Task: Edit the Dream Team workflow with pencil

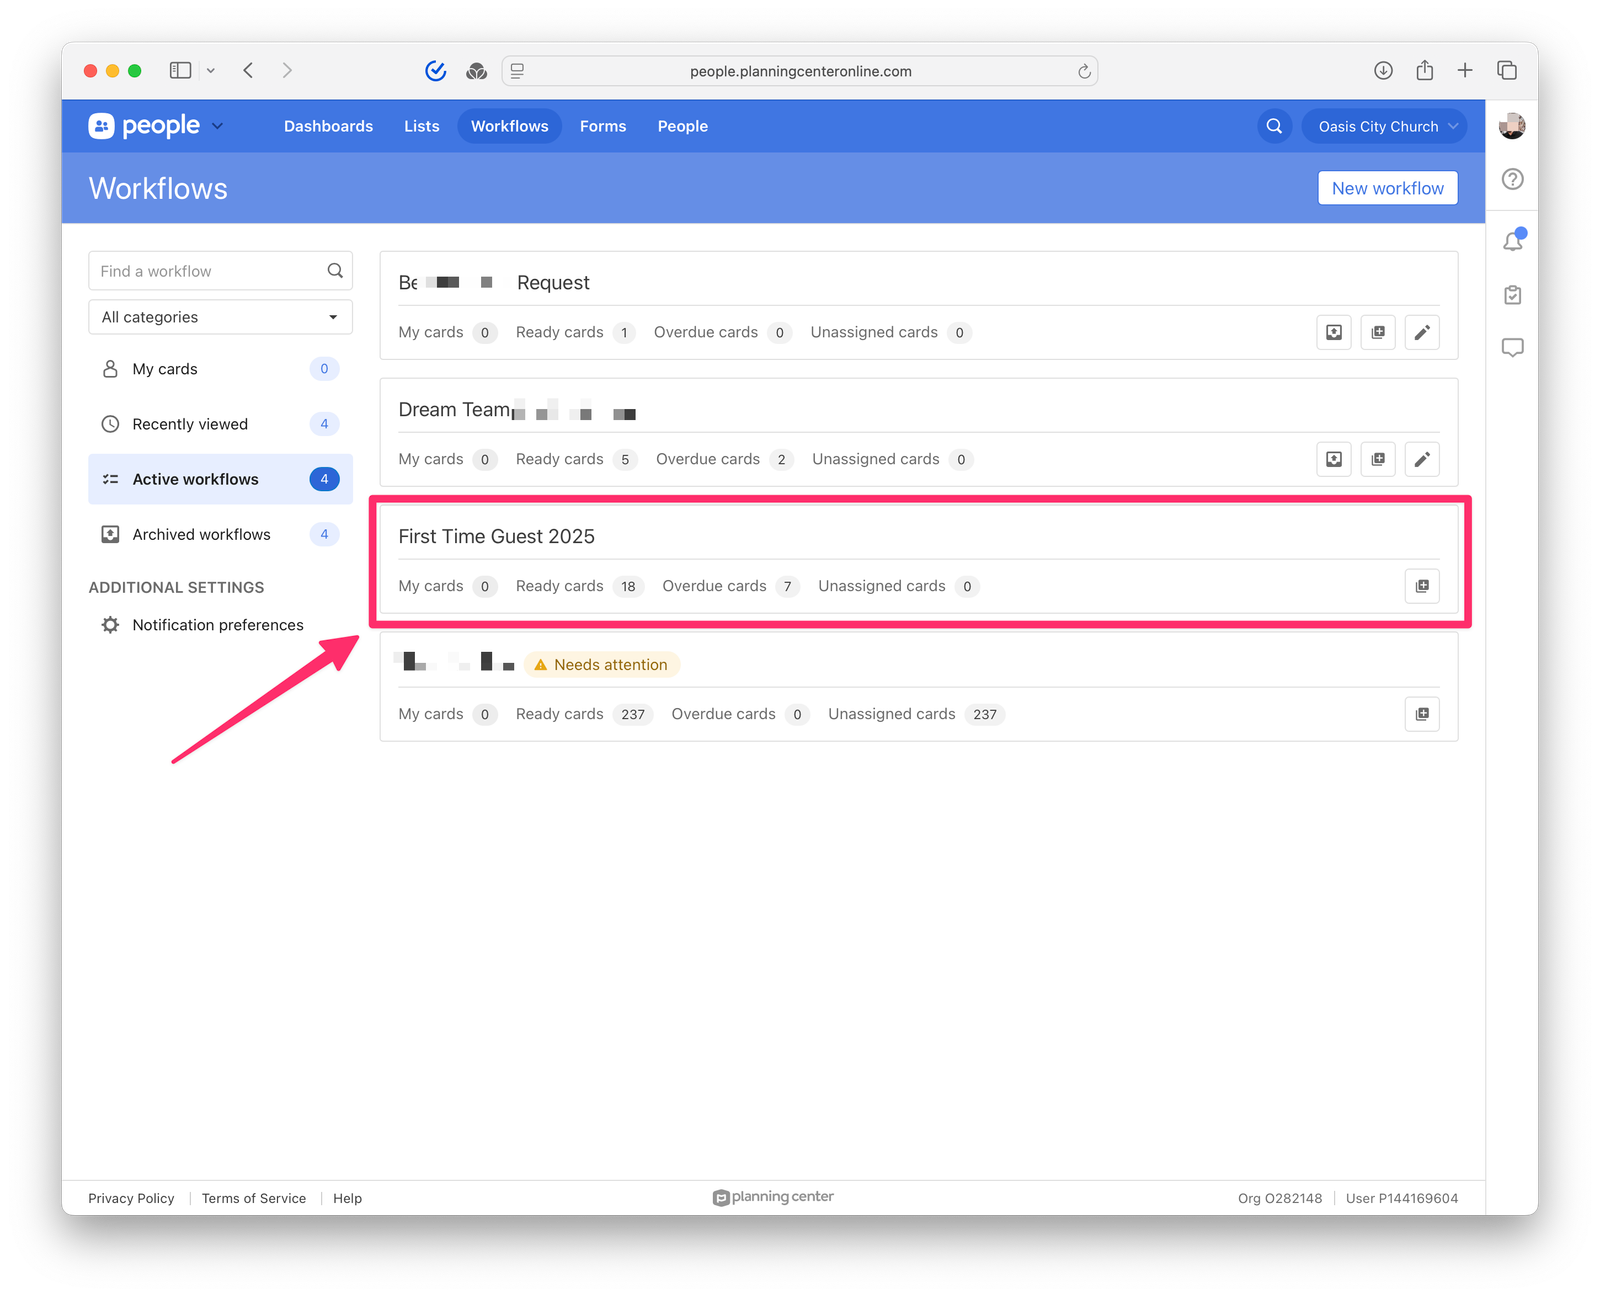Action: click(1422, 459)
